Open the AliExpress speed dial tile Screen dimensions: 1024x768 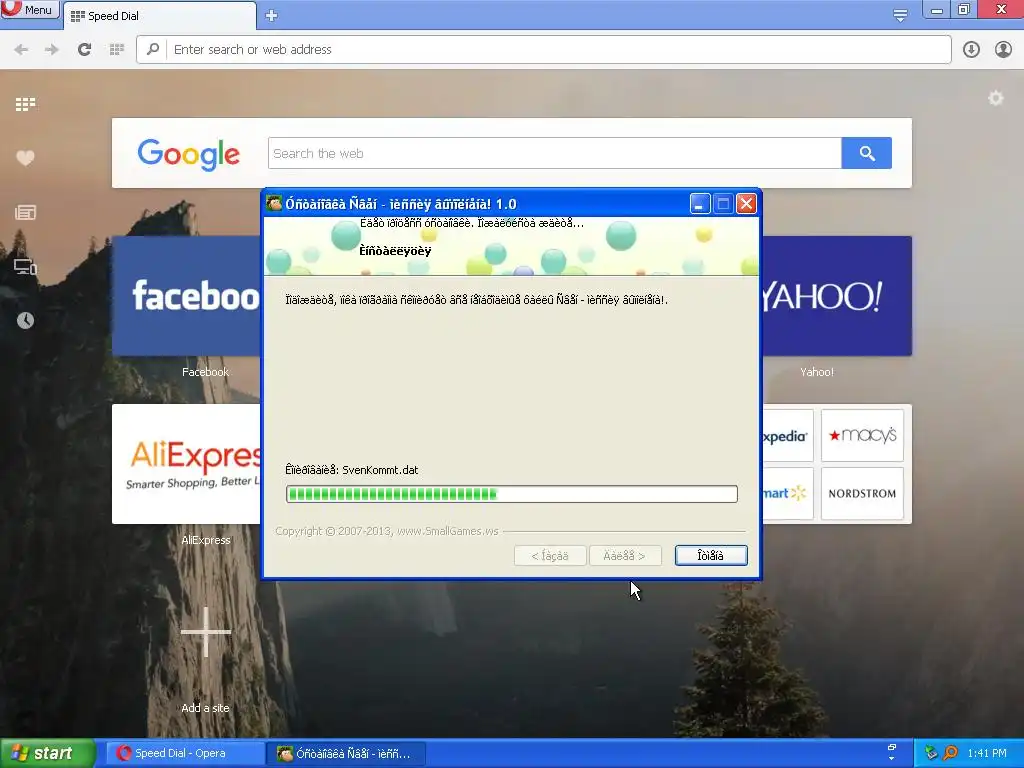tap(187, 464)
